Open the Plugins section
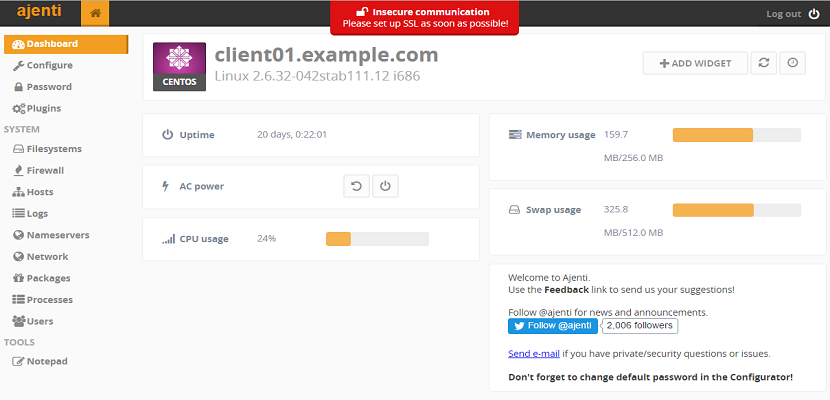This screenshot has width=830, height=400. coord(44,108)
